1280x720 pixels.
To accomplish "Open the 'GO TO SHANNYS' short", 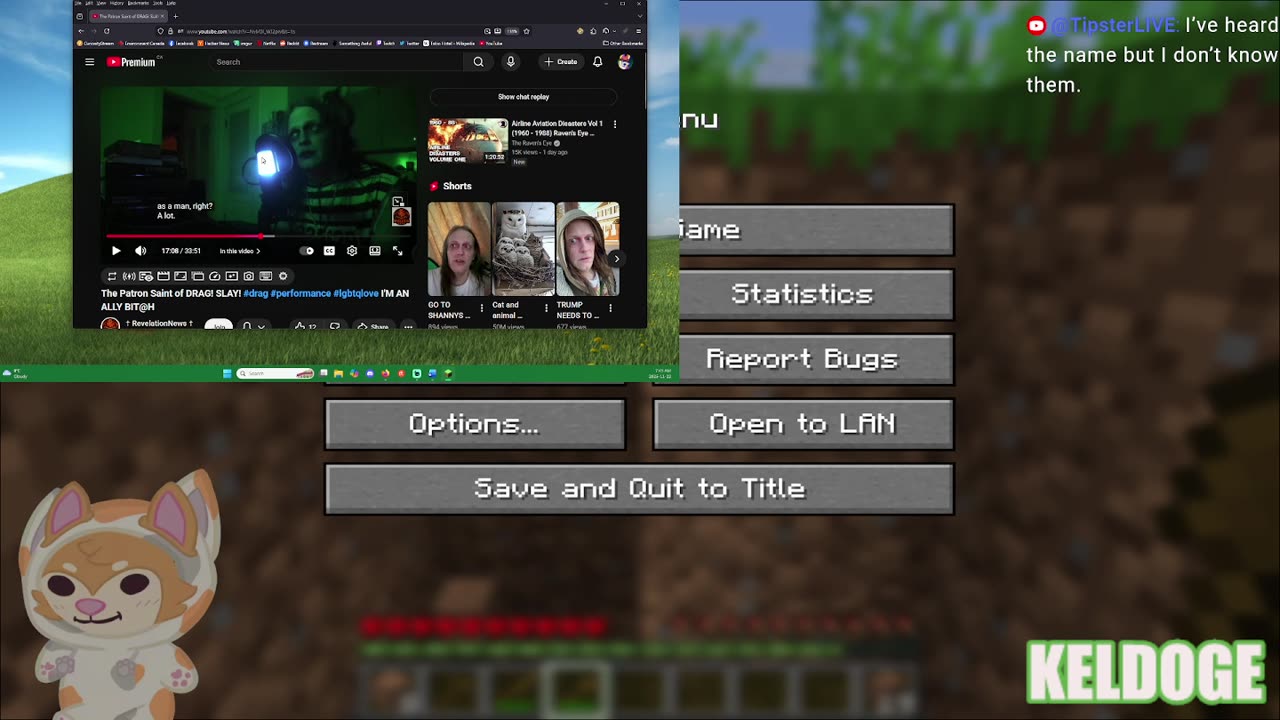I will 459,249.
